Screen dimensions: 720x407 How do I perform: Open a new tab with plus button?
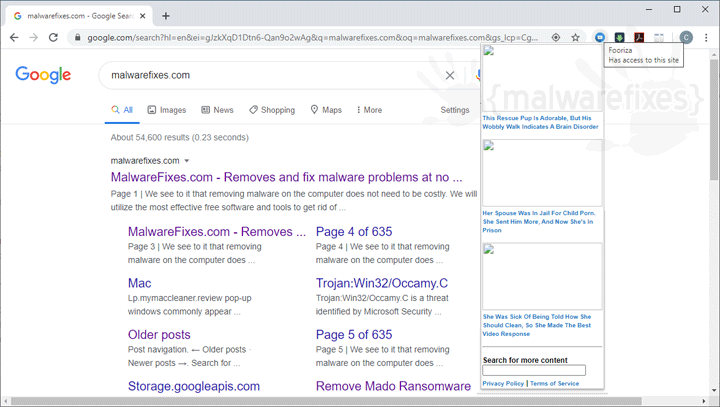click(x=166, y=16)
